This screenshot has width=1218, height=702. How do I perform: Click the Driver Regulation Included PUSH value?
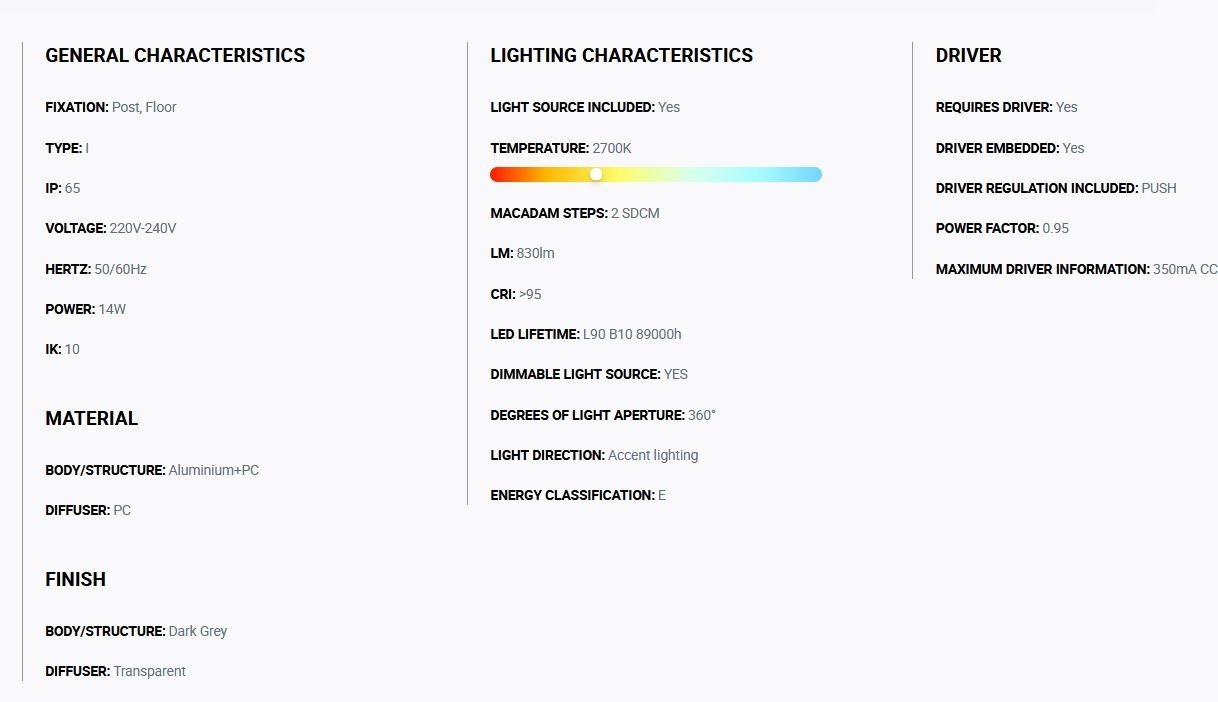1159,188
